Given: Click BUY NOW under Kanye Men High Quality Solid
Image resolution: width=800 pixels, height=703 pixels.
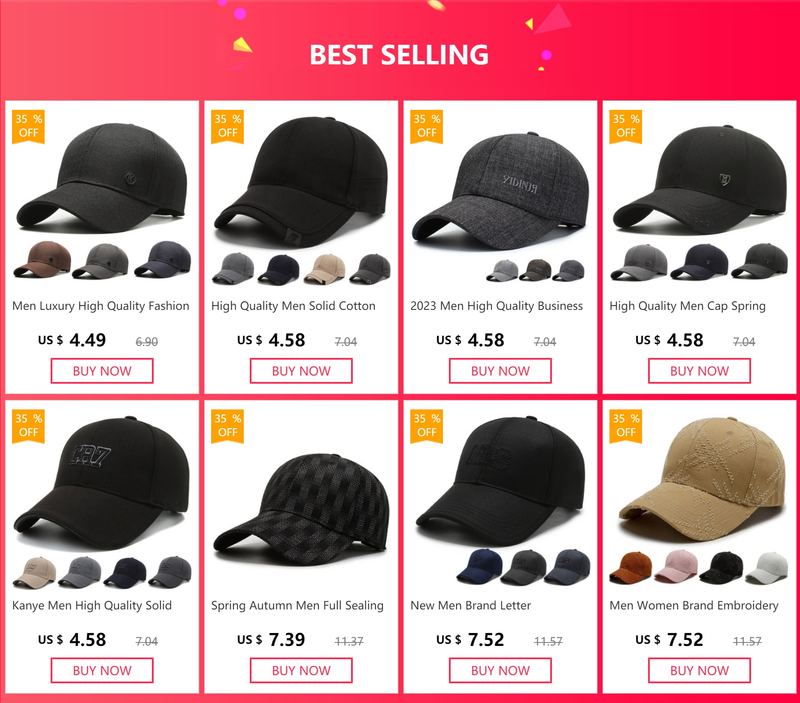Looking at the screenshot, I should [102, 670].
